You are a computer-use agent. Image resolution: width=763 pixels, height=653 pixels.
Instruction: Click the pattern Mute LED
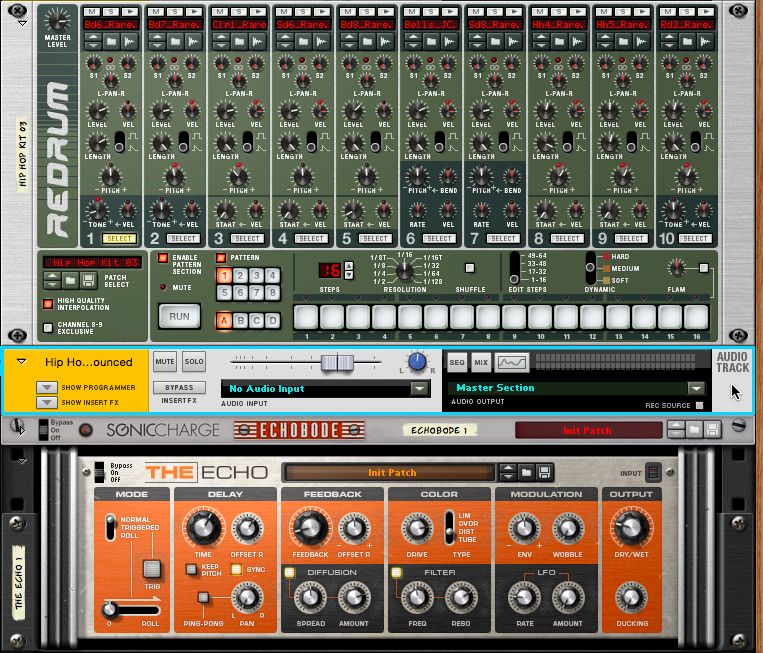point(163,287)
